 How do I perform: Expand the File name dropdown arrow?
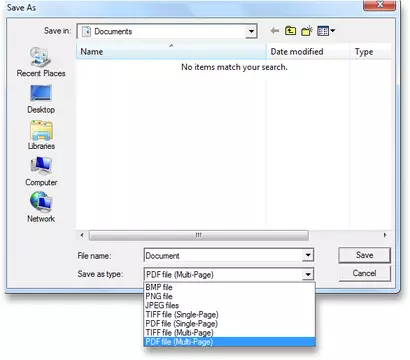point(308,256)
